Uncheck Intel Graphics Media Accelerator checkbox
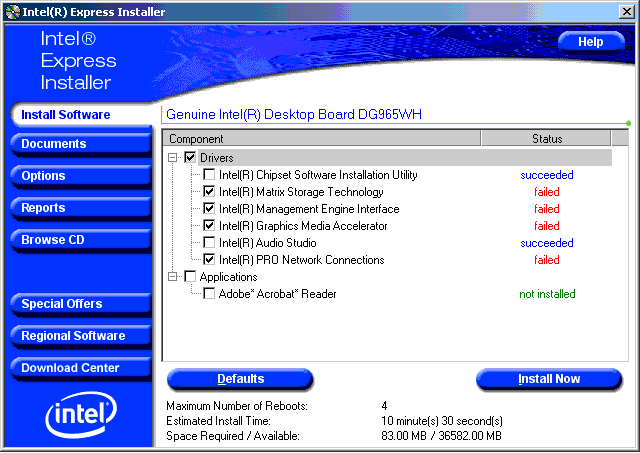 pos(209,226)
